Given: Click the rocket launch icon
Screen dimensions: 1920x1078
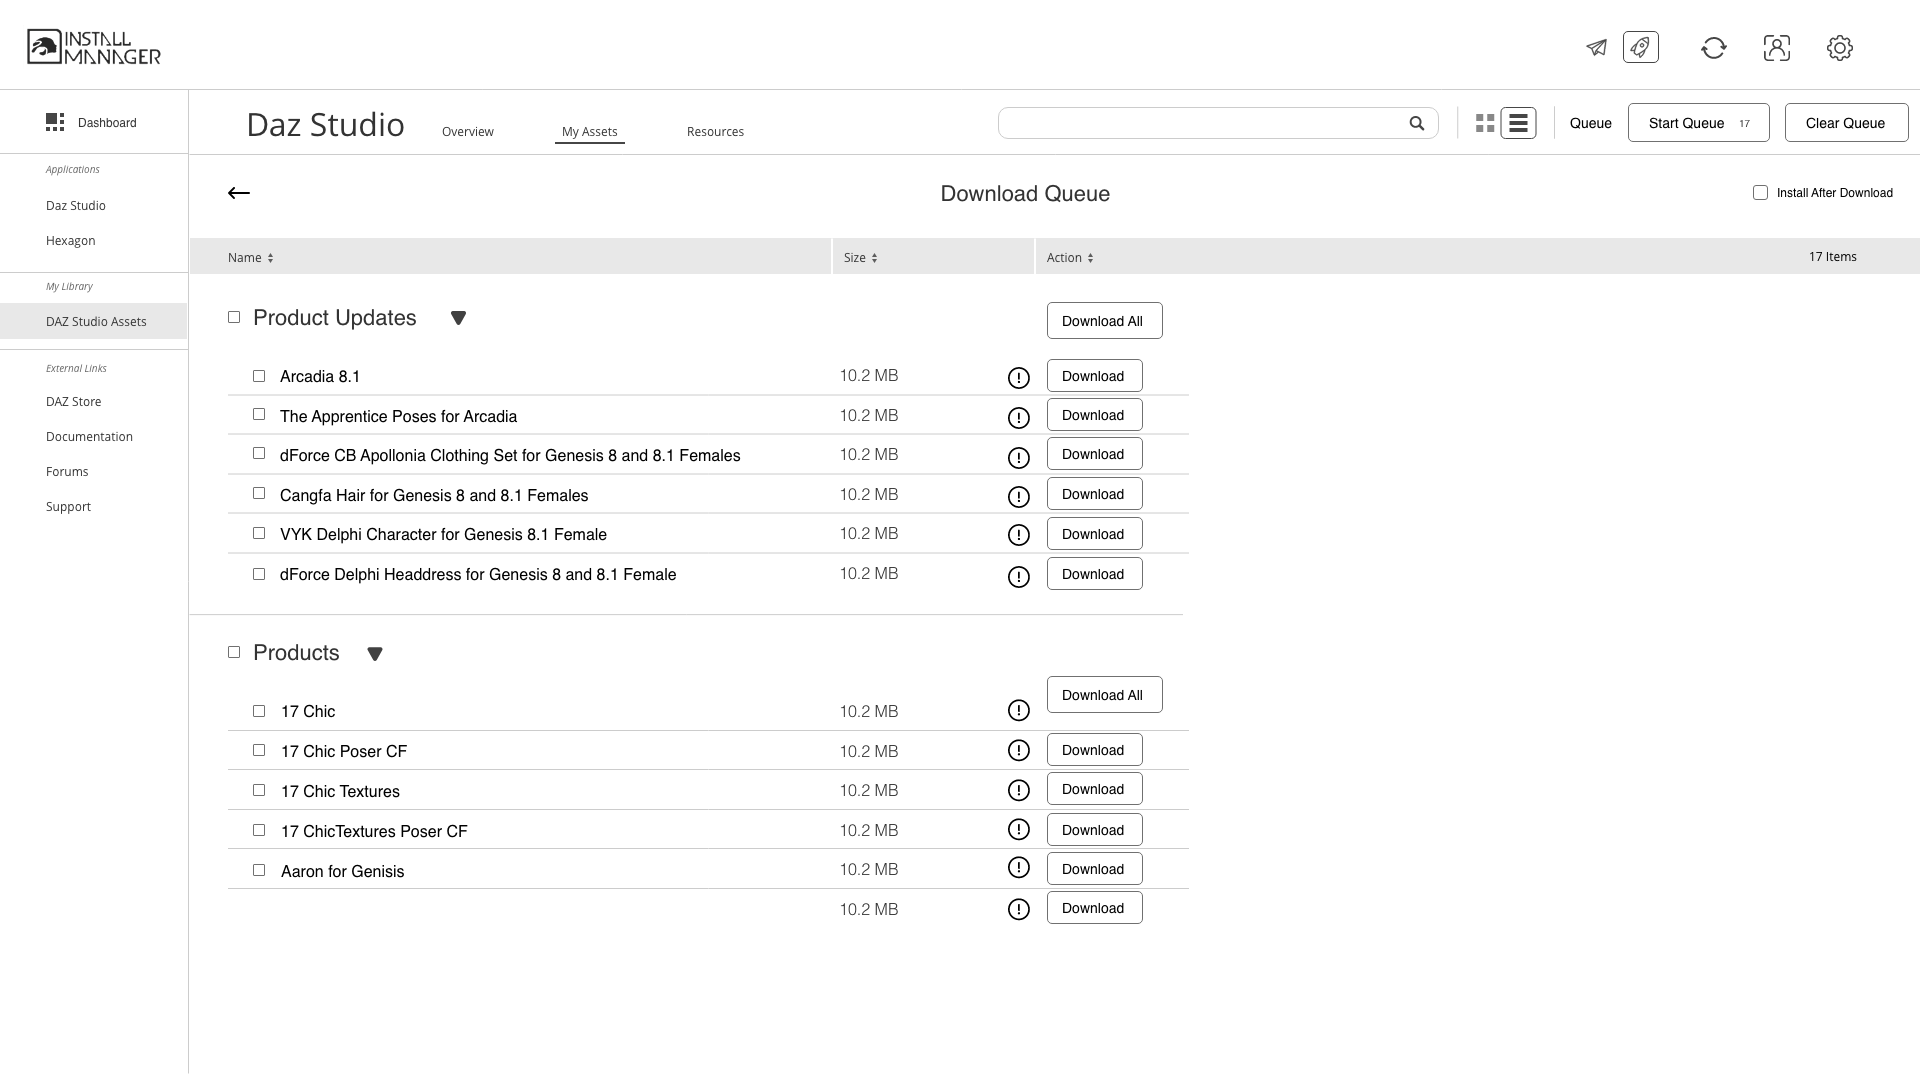Looking at the screenshot, I should pyautogui.click(x=1641, y=47).
